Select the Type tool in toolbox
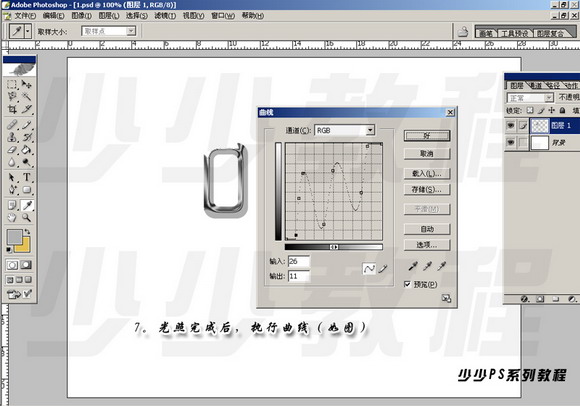This screenshot has width=580, height=406. pos(27,177)
